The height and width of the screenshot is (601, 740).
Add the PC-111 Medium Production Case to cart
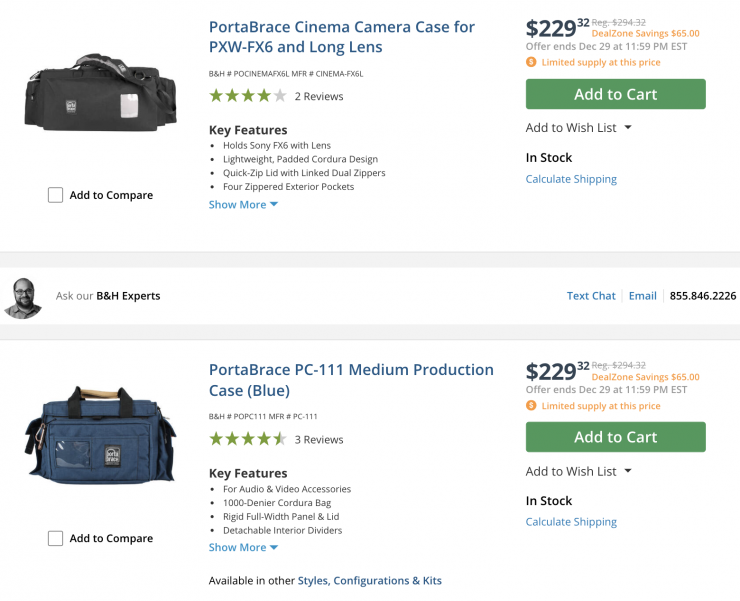(615, 437)
